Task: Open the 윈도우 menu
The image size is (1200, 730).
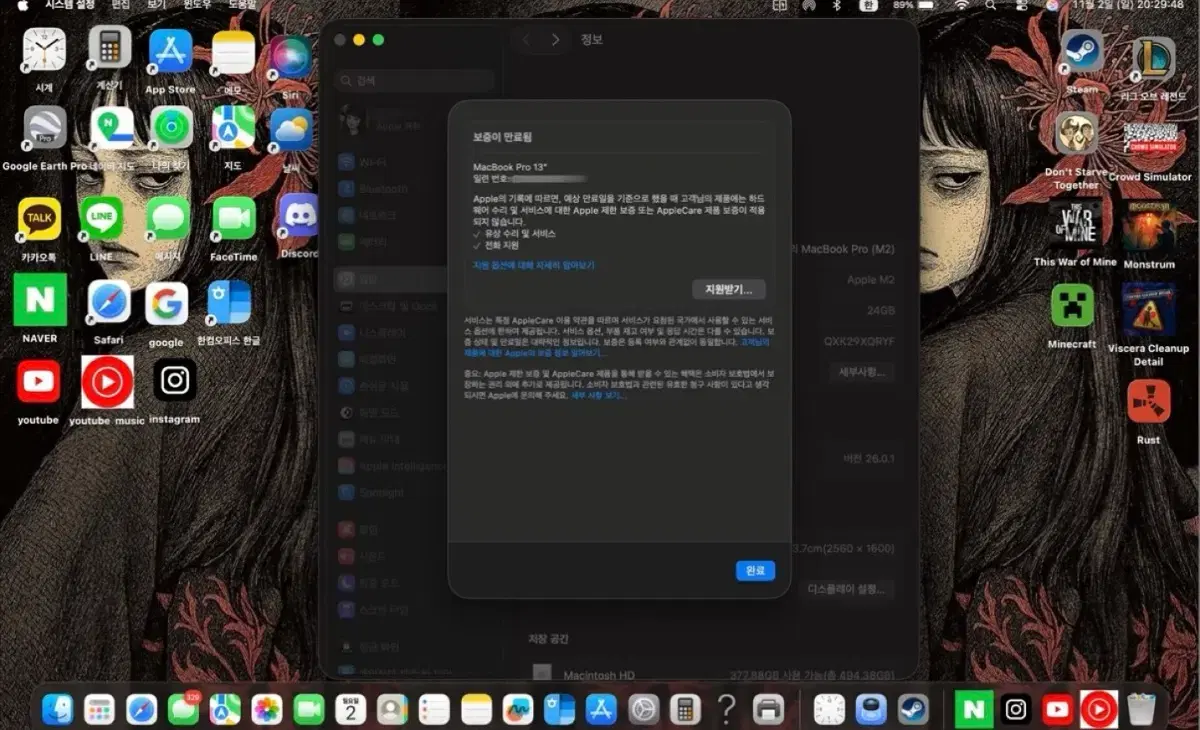Action: pos(197,5)
